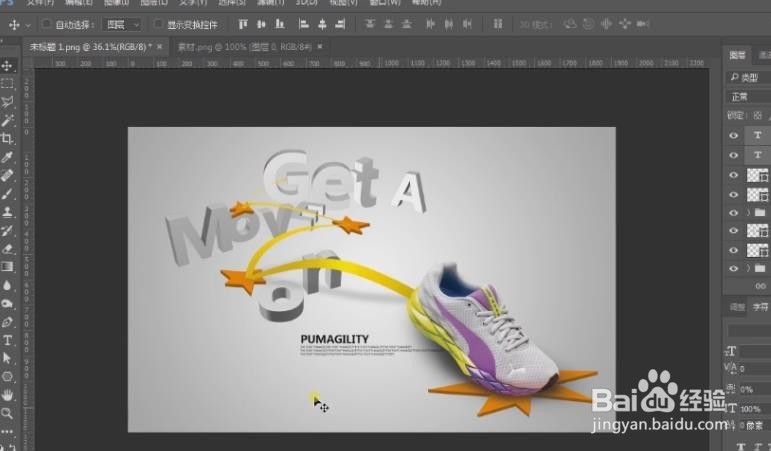This screenshot has height=451, width=771.
Task: Toggle visibility of the first layer group
Action: 734,212
